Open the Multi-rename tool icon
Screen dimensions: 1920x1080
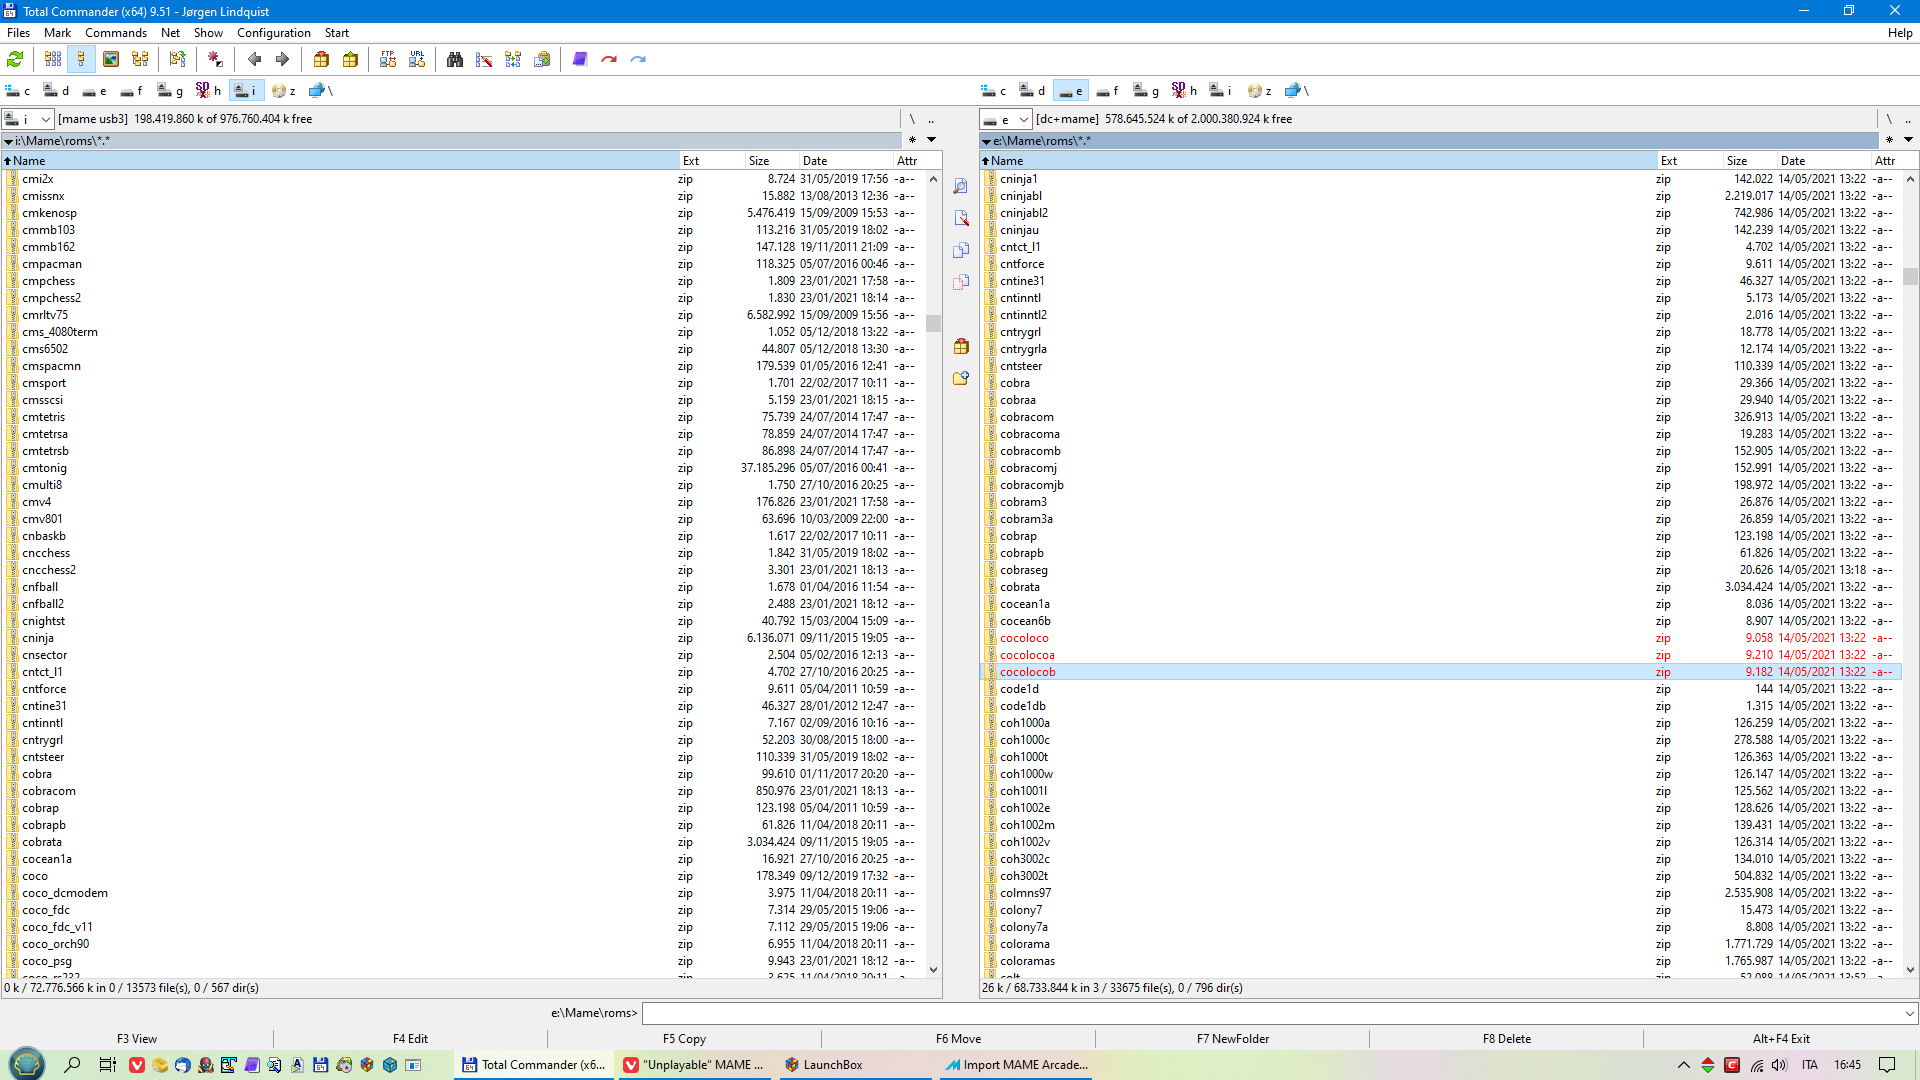point(484,59)
